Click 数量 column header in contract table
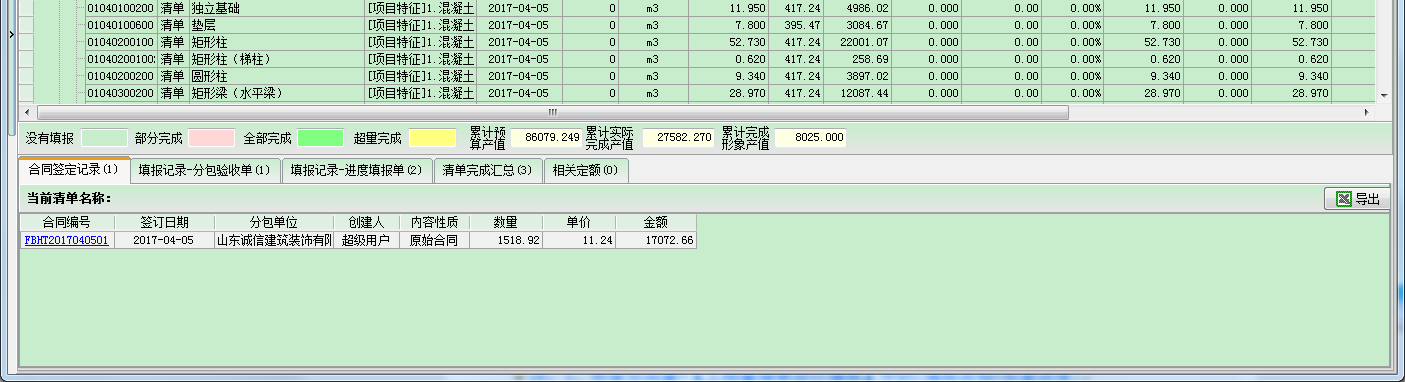This screenshot has height=382, width=1405. click(x=506, y=222)
